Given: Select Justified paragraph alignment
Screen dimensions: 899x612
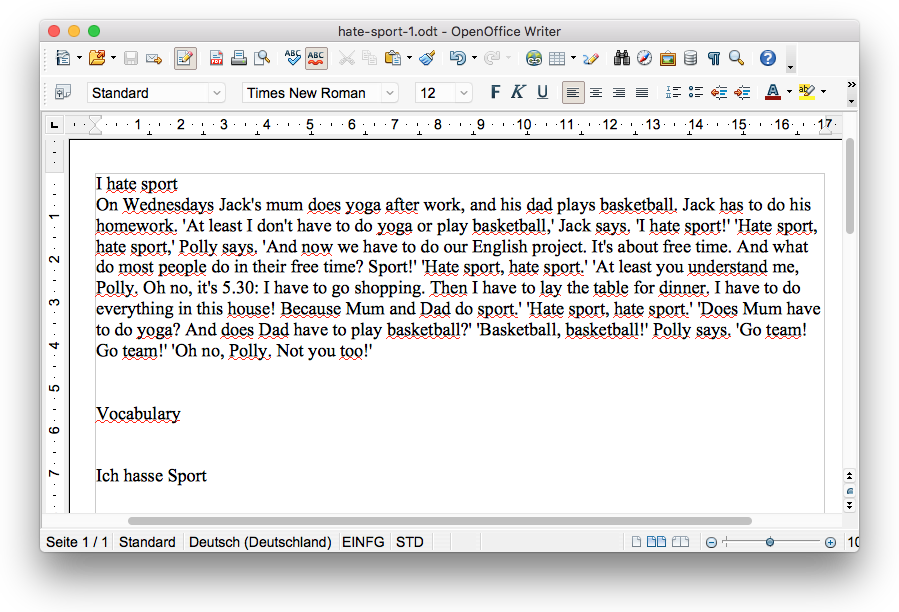Looking at the screenshot, I should pyautogui.click(x=642, y=92).
